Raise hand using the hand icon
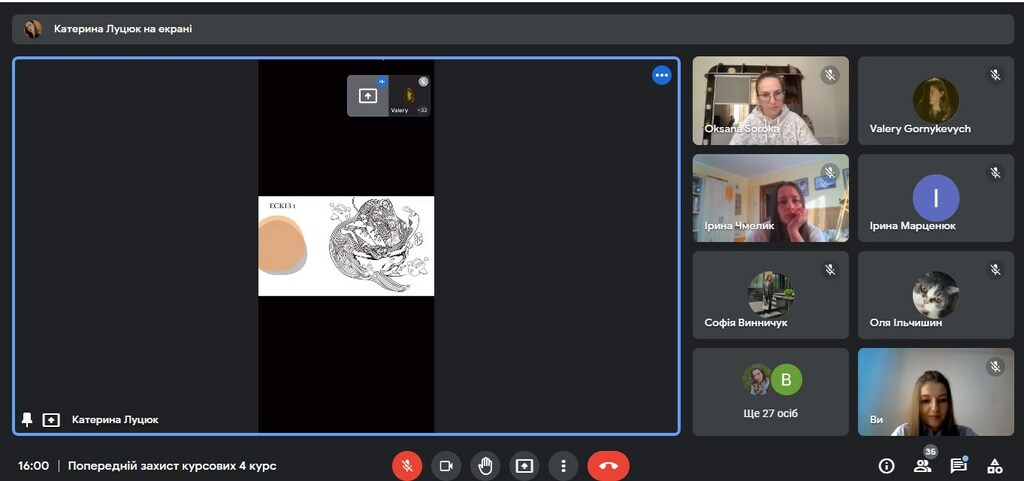1024x481 pixels. [485, 466]
